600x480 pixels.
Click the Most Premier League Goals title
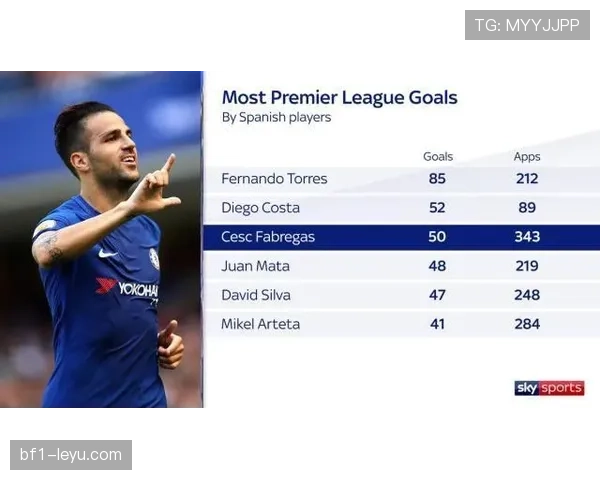pyautogui.click(x=339, y=98)
